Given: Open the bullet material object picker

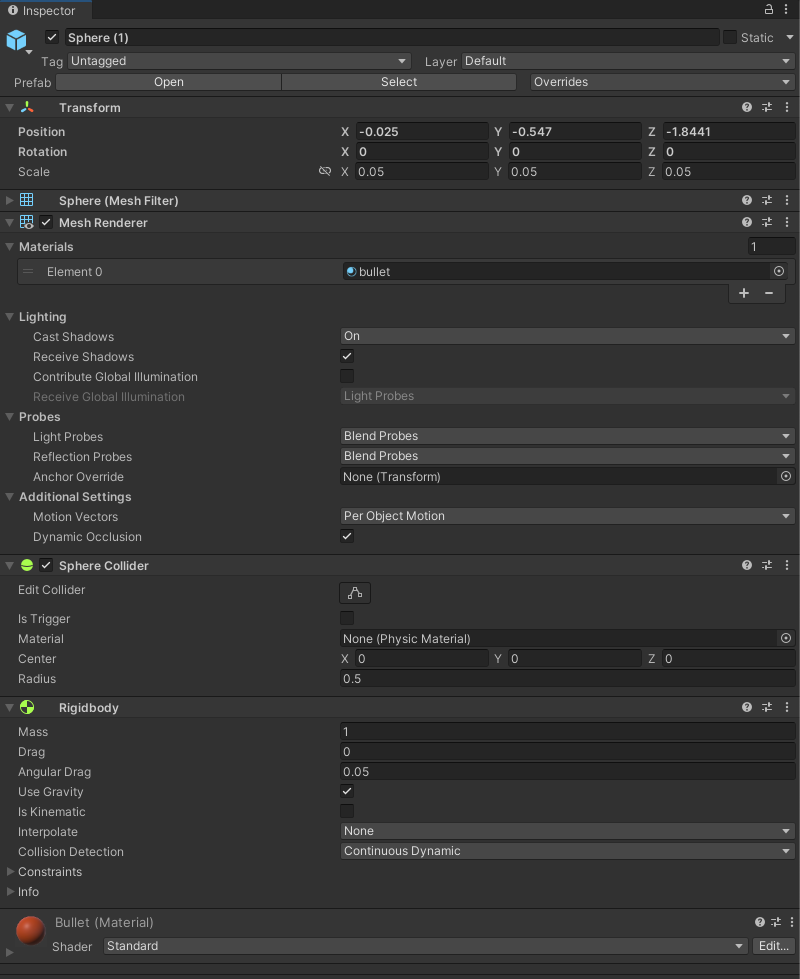Looking at the screenshot, I should click(779, 271).
